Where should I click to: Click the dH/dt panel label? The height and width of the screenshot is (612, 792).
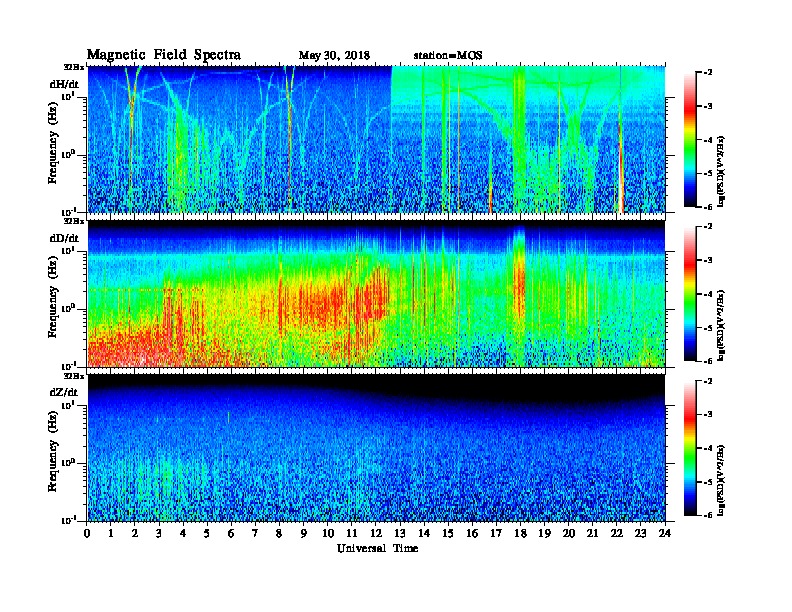64,84
